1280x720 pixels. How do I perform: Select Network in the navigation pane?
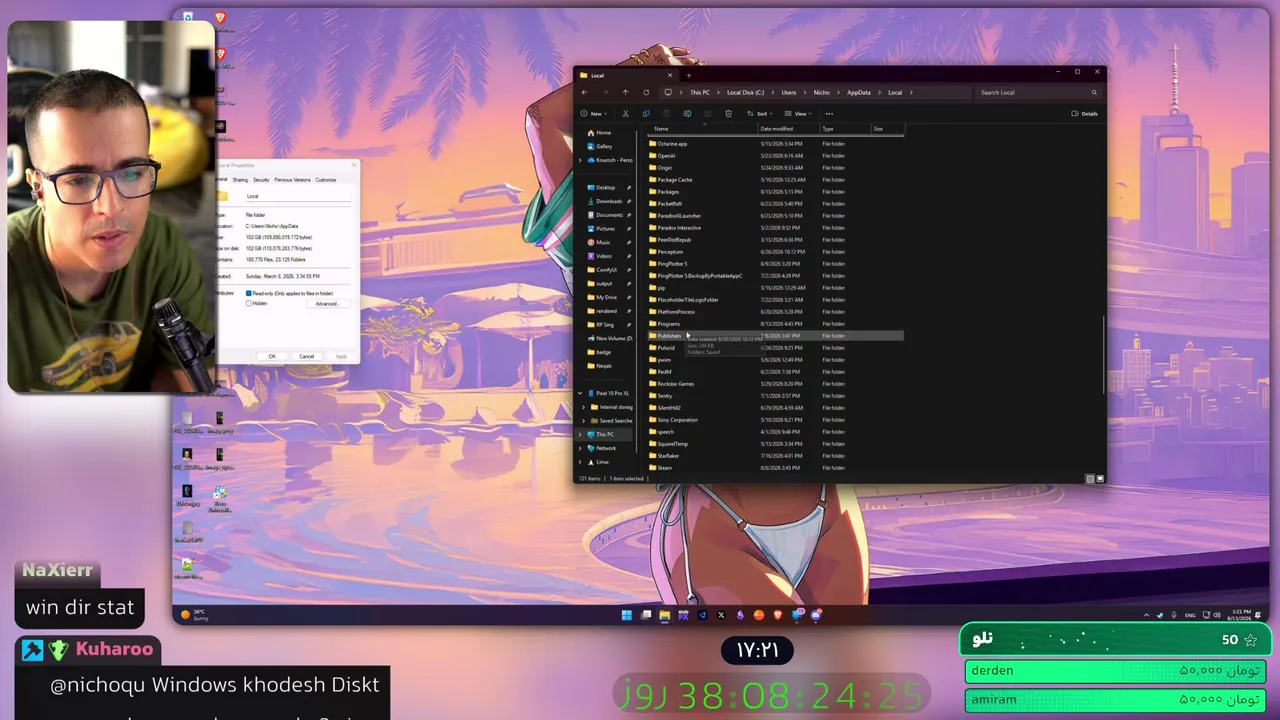tap(603, 448)
